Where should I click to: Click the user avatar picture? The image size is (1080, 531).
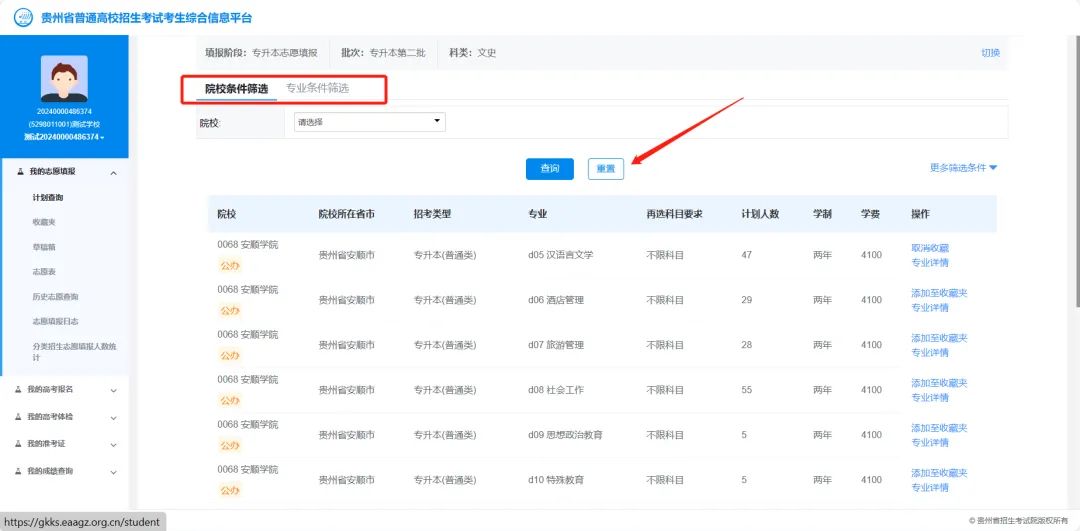[64, 78]
